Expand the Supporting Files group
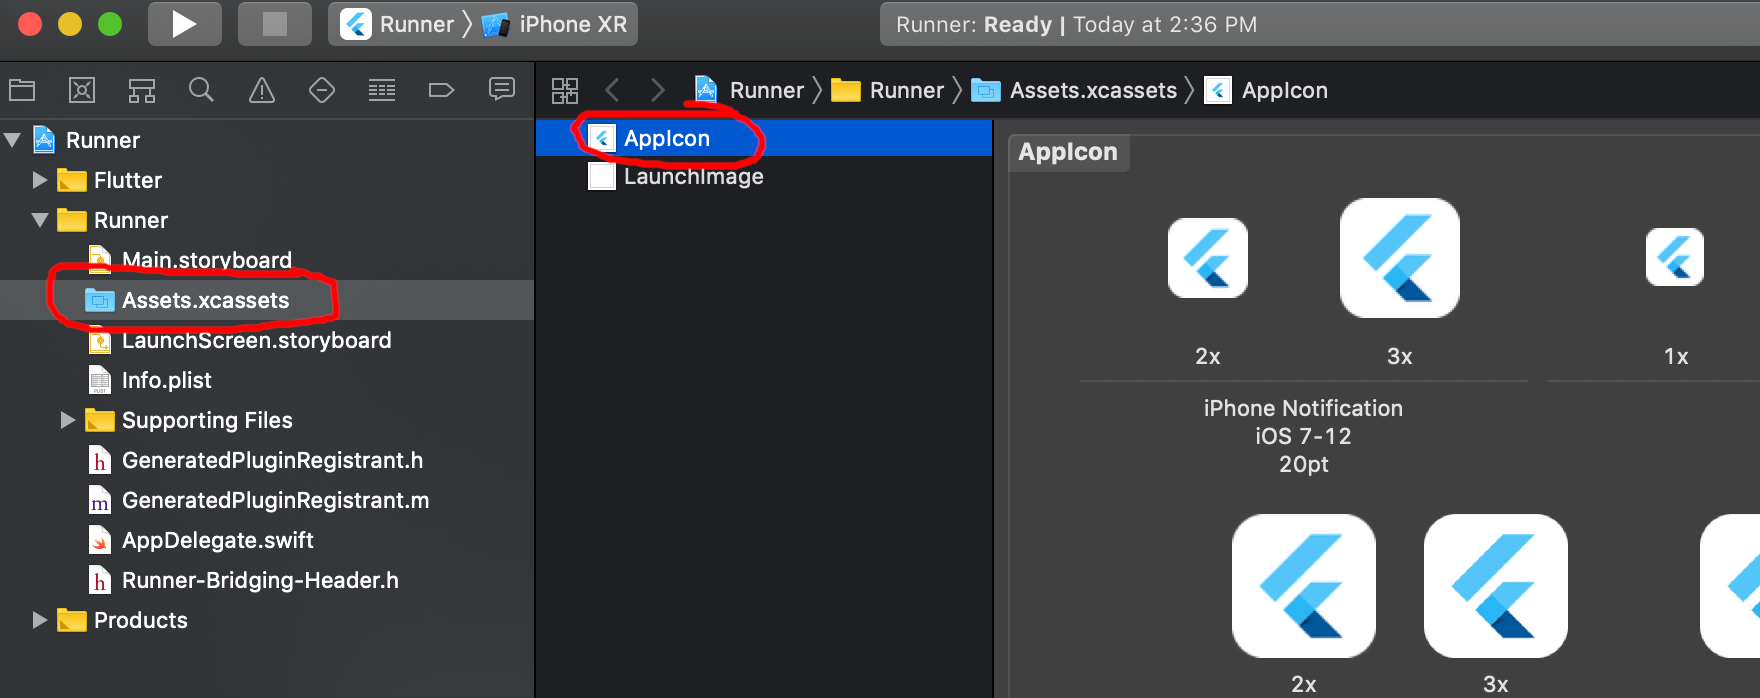This screenshot has height=698, width=1760. point(68,420)
